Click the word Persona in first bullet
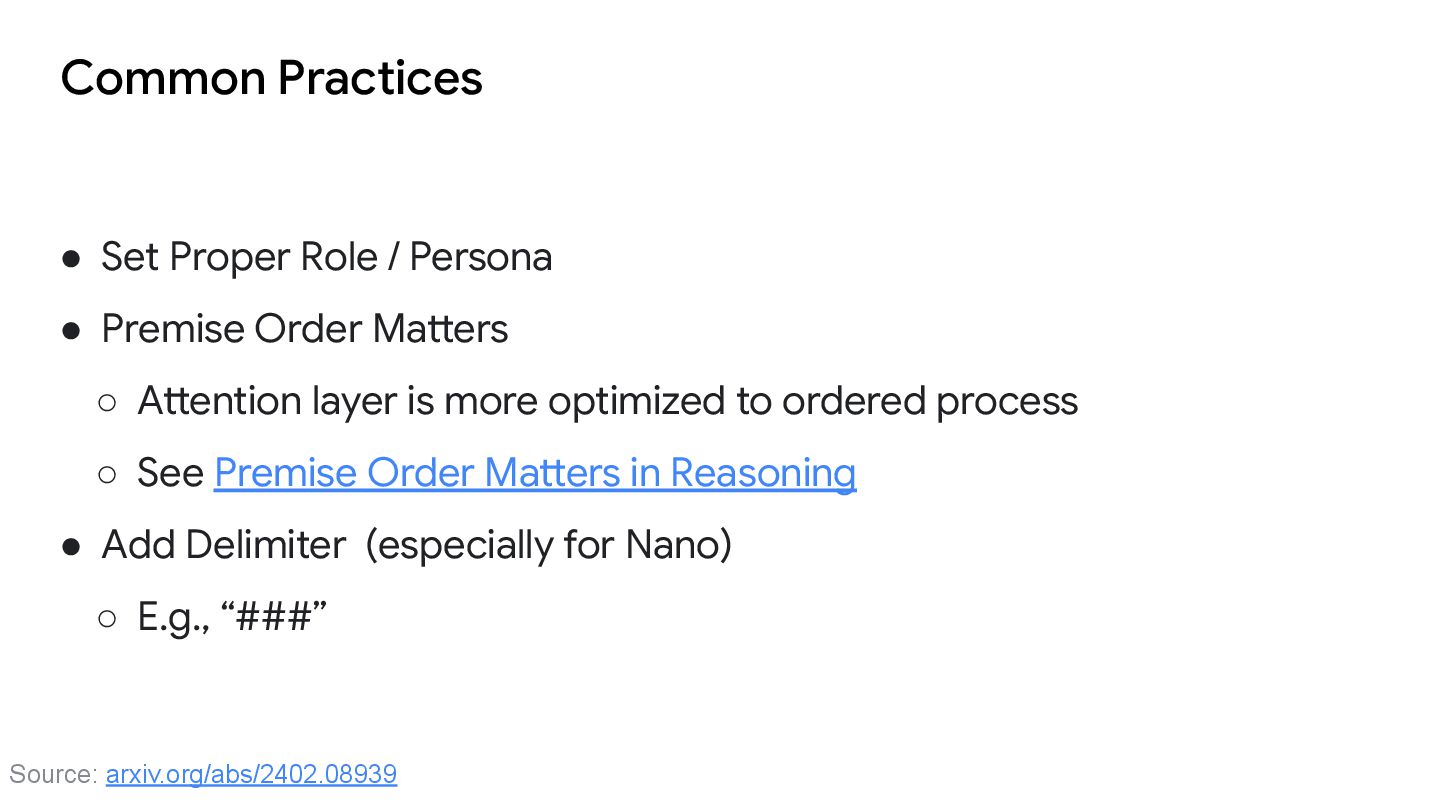1440x810 pixels. point(480,257)
